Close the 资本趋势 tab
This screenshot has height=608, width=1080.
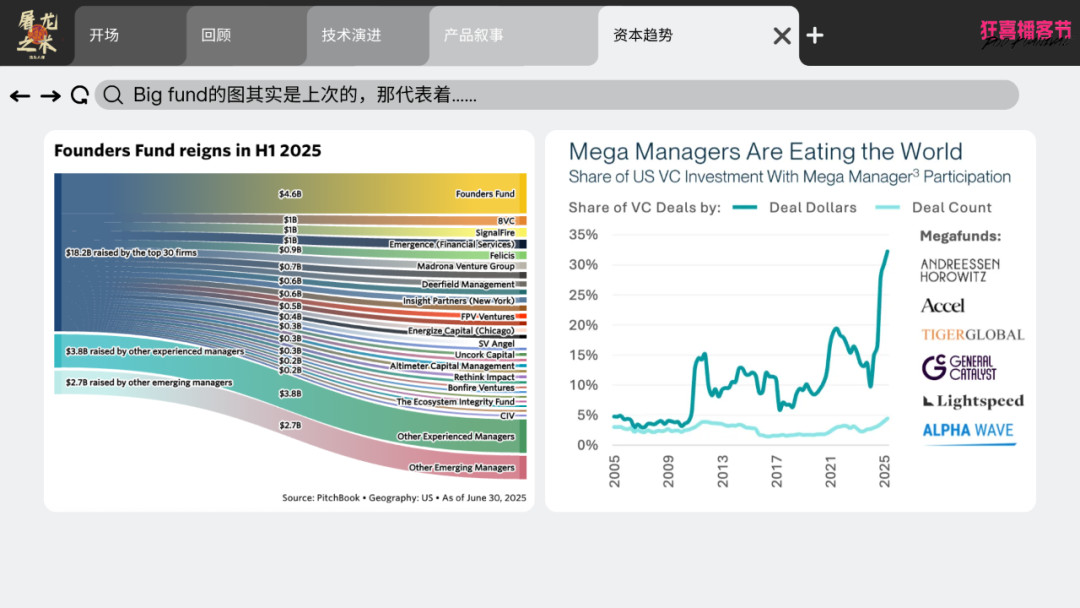(x=782, y=36)
